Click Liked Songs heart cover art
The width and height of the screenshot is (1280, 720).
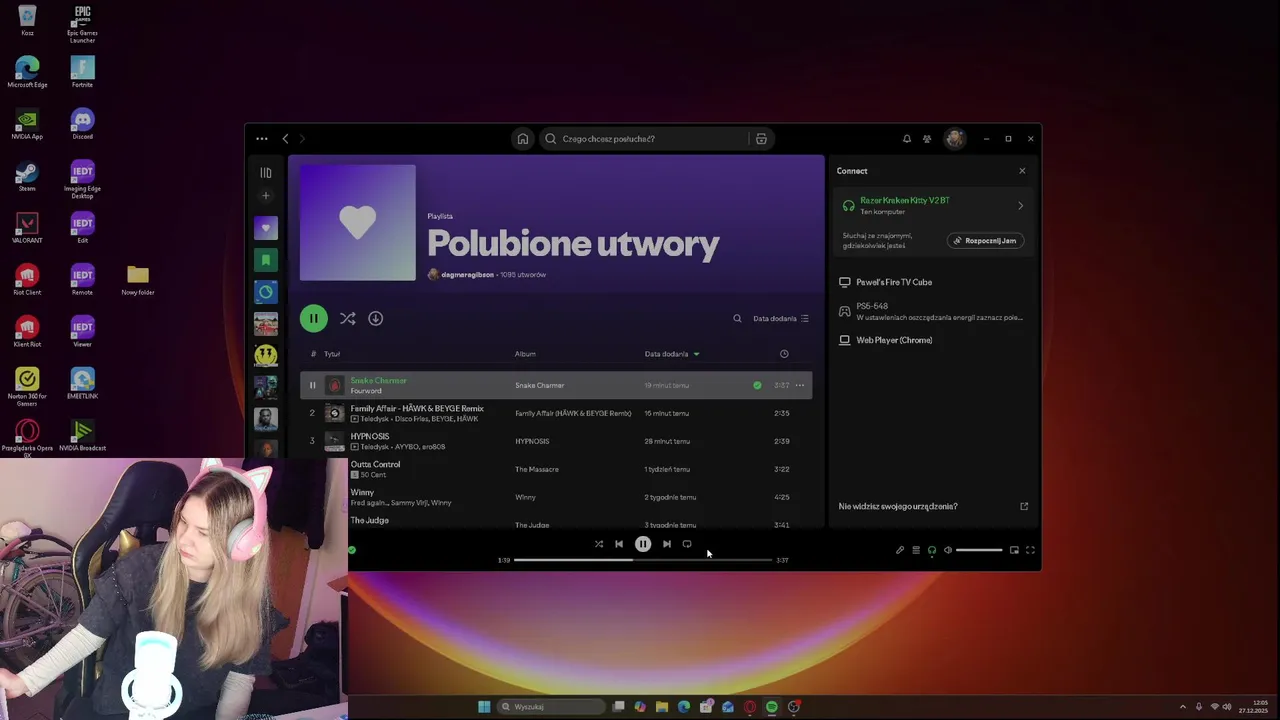point(357,223)
